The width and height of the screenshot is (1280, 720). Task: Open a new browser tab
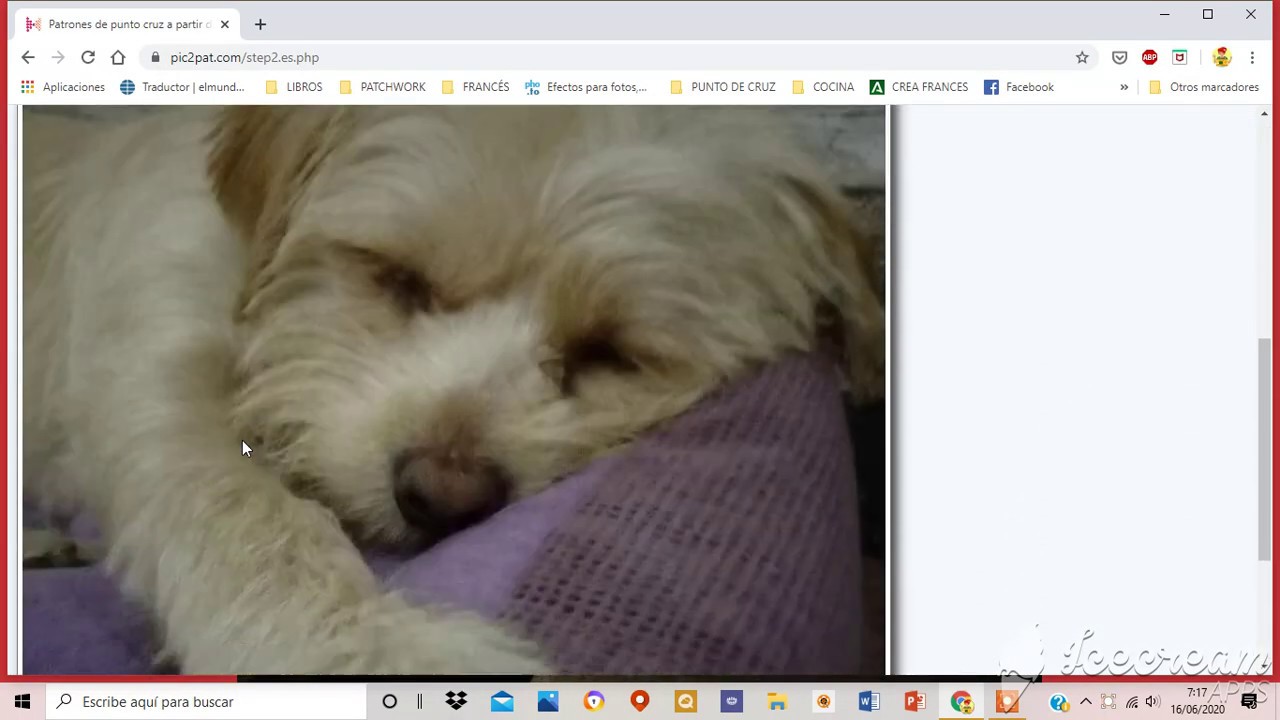point(260,24)
